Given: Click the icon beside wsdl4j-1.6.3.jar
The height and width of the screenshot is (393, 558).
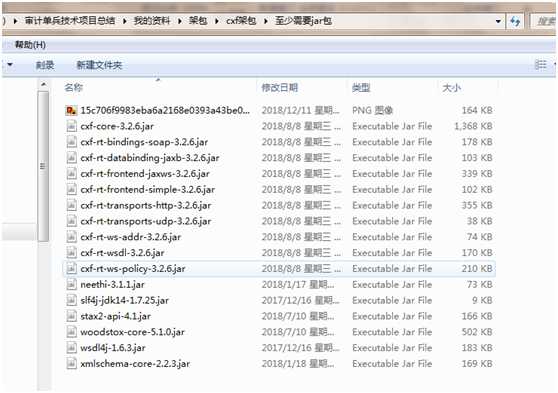Looking at the screenshot, I should tap(71, 348).
